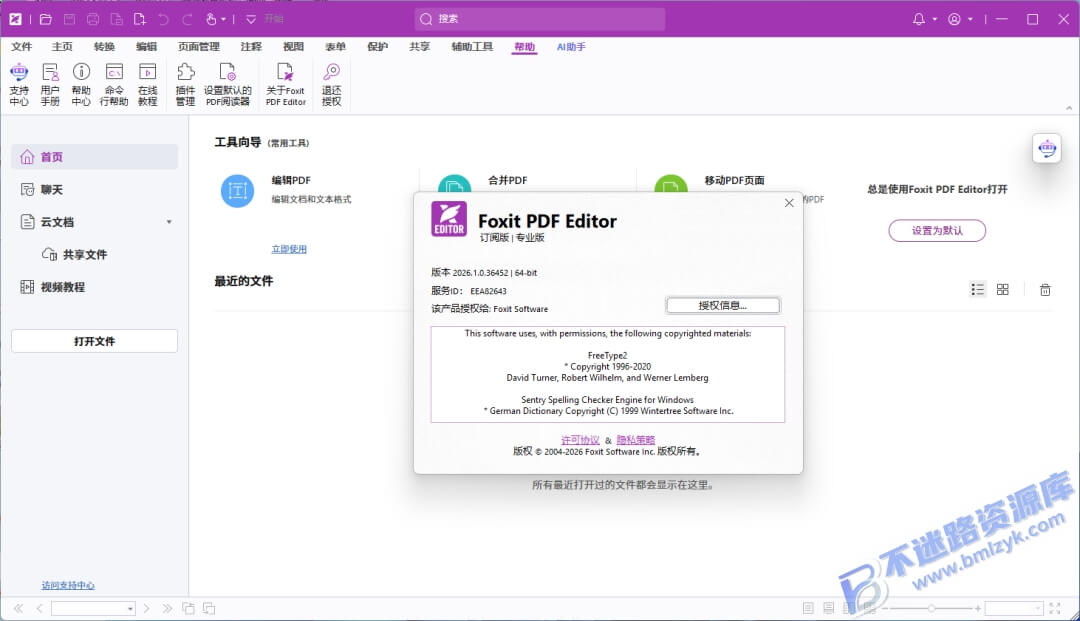
Task: Click the License Info (授权信息...) button
Action: pos(723,306)
